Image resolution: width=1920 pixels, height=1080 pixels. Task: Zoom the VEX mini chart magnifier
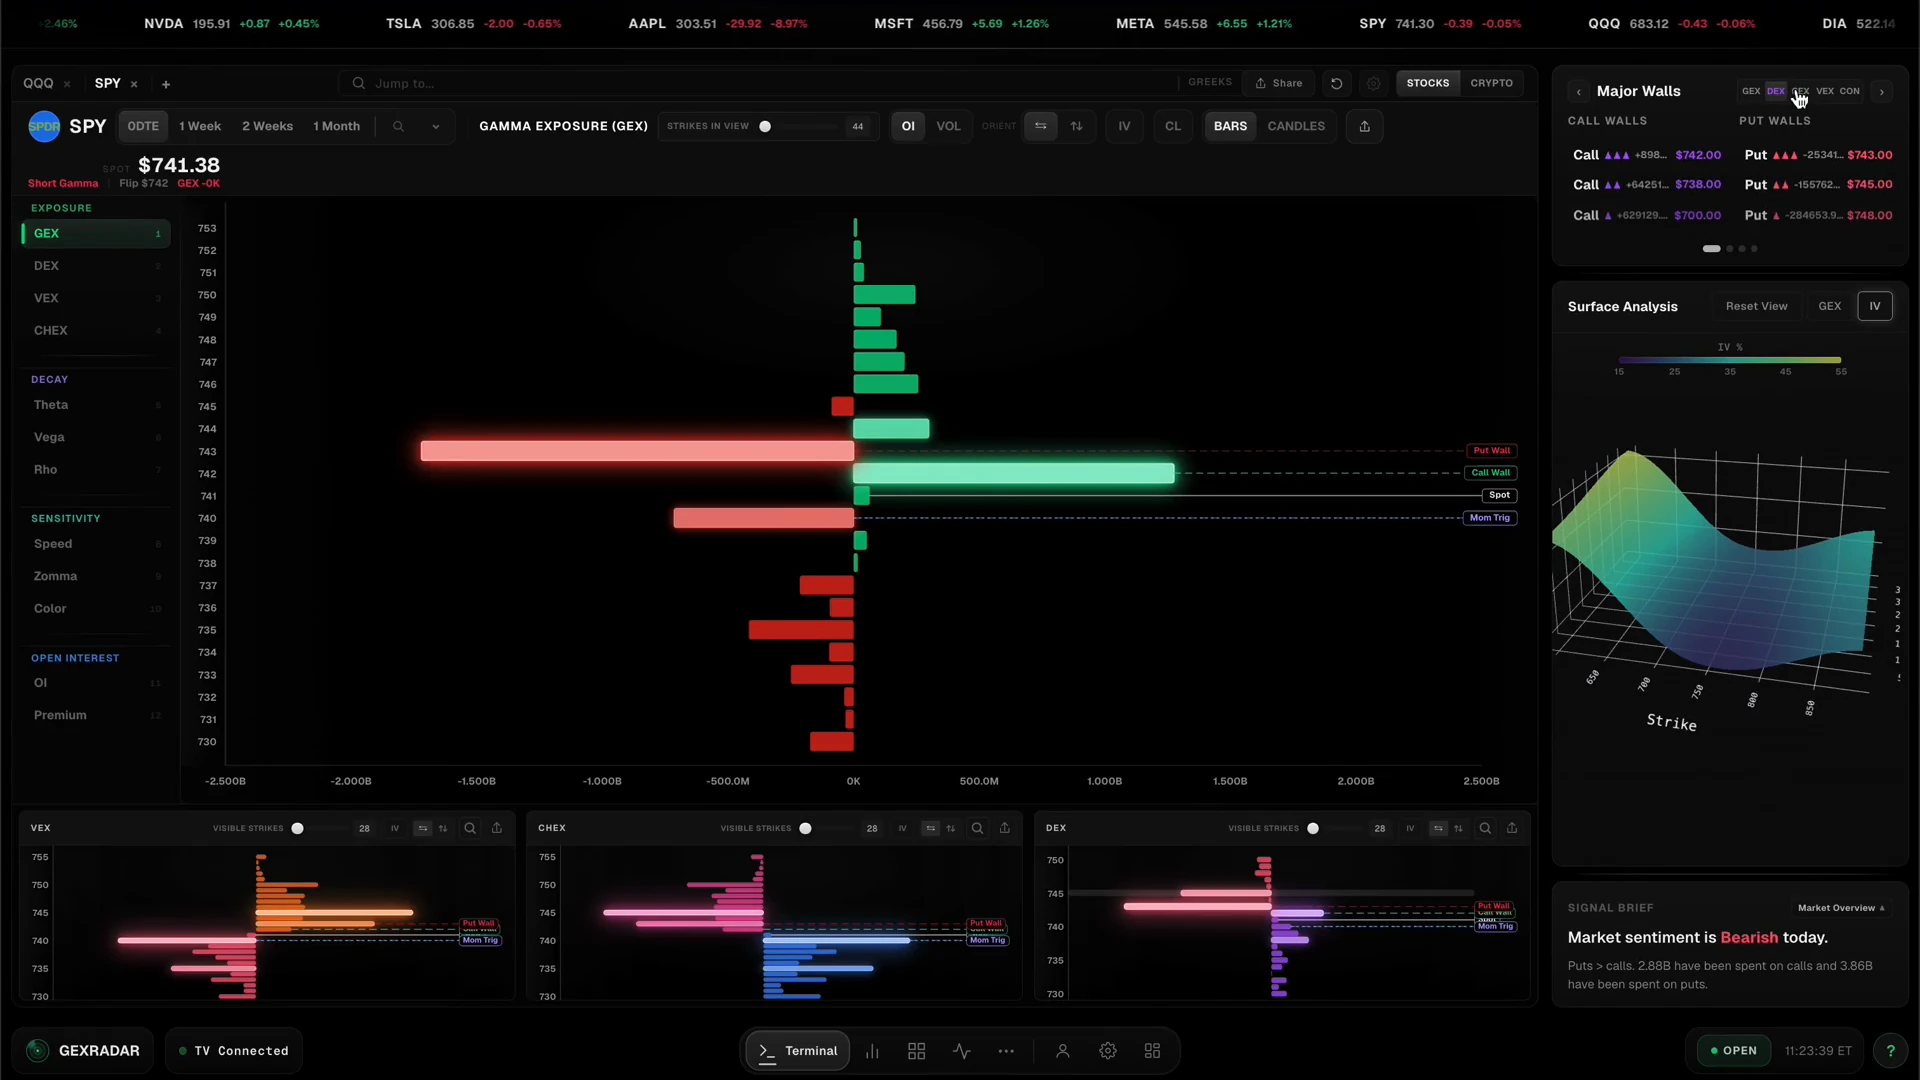470,828
